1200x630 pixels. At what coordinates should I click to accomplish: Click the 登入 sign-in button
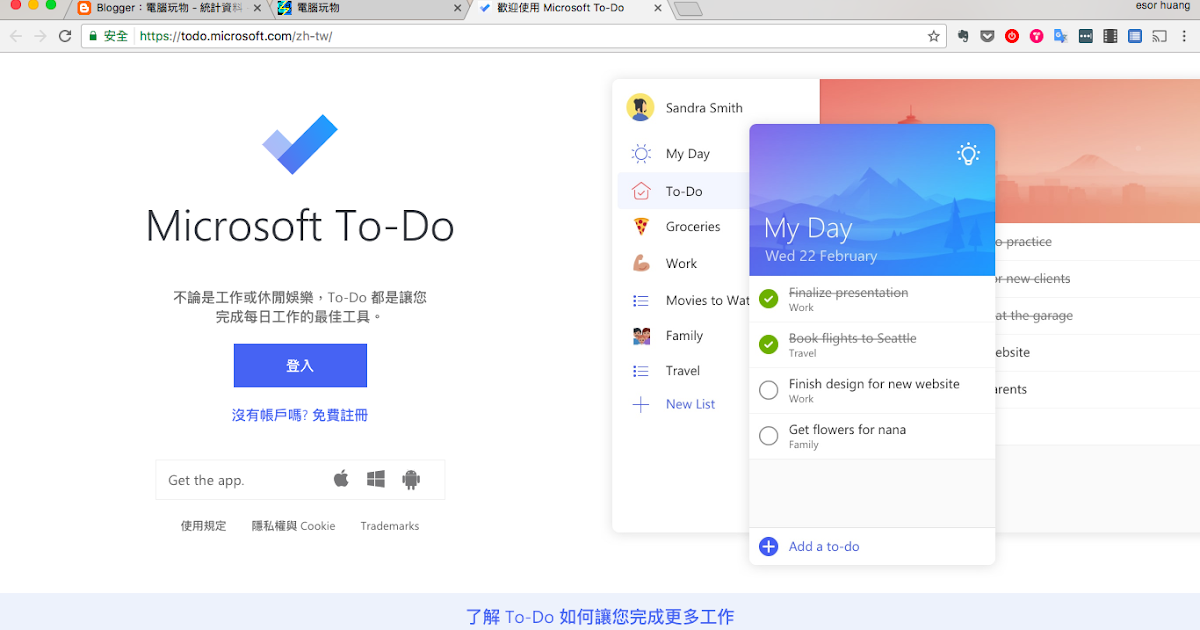point(299,365)
